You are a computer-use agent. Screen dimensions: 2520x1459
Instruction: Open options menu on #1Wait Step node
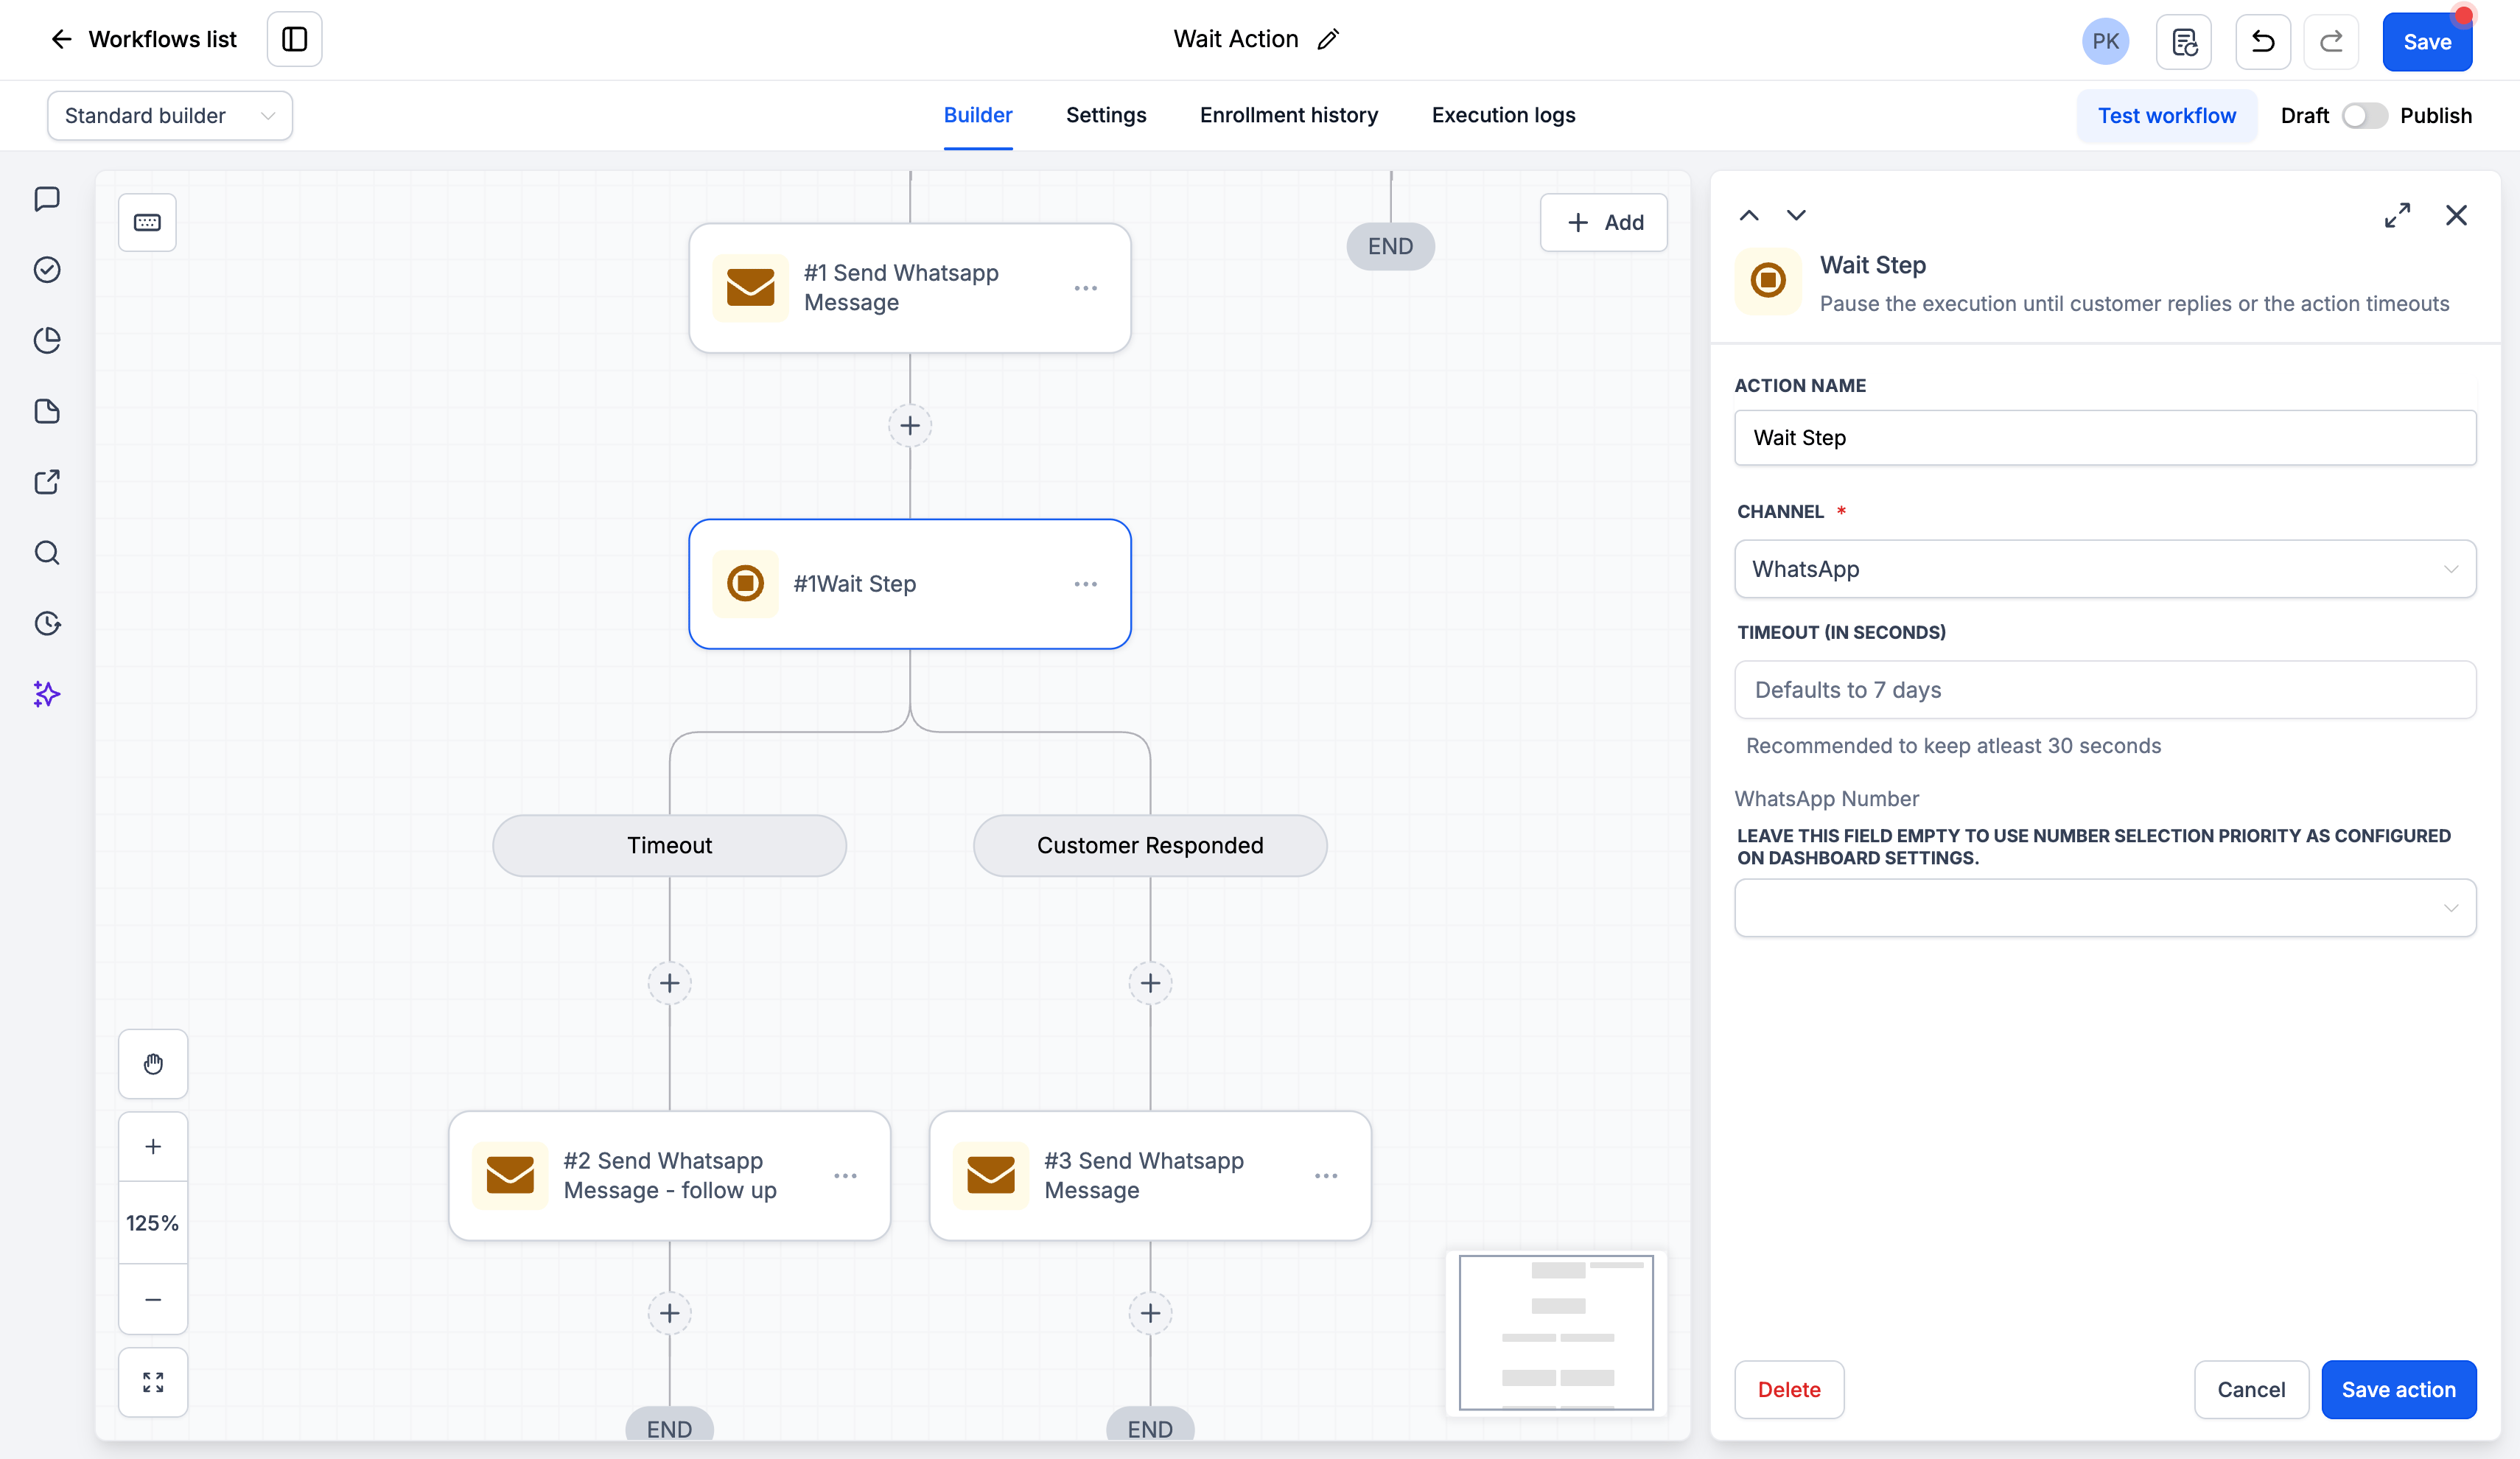[x=1085, y=584]
